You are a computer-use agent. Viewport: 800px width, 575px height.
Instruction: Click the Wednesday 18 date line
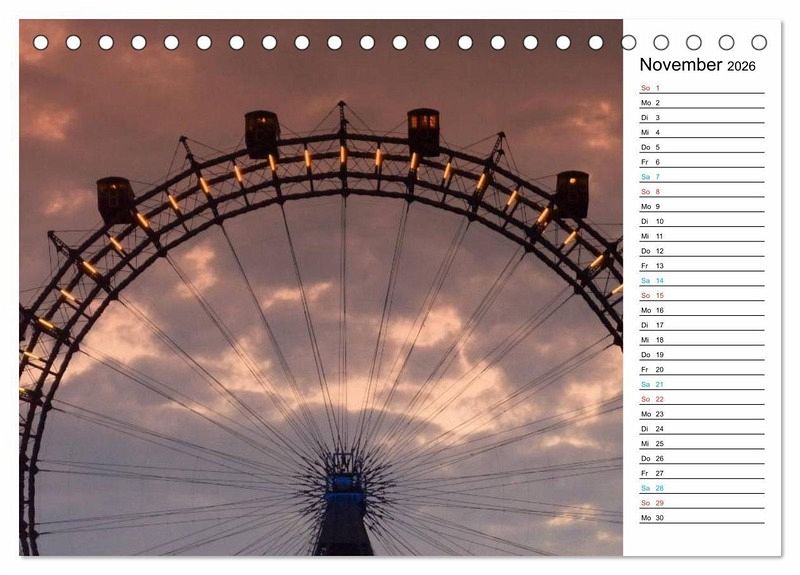[701, 340]
